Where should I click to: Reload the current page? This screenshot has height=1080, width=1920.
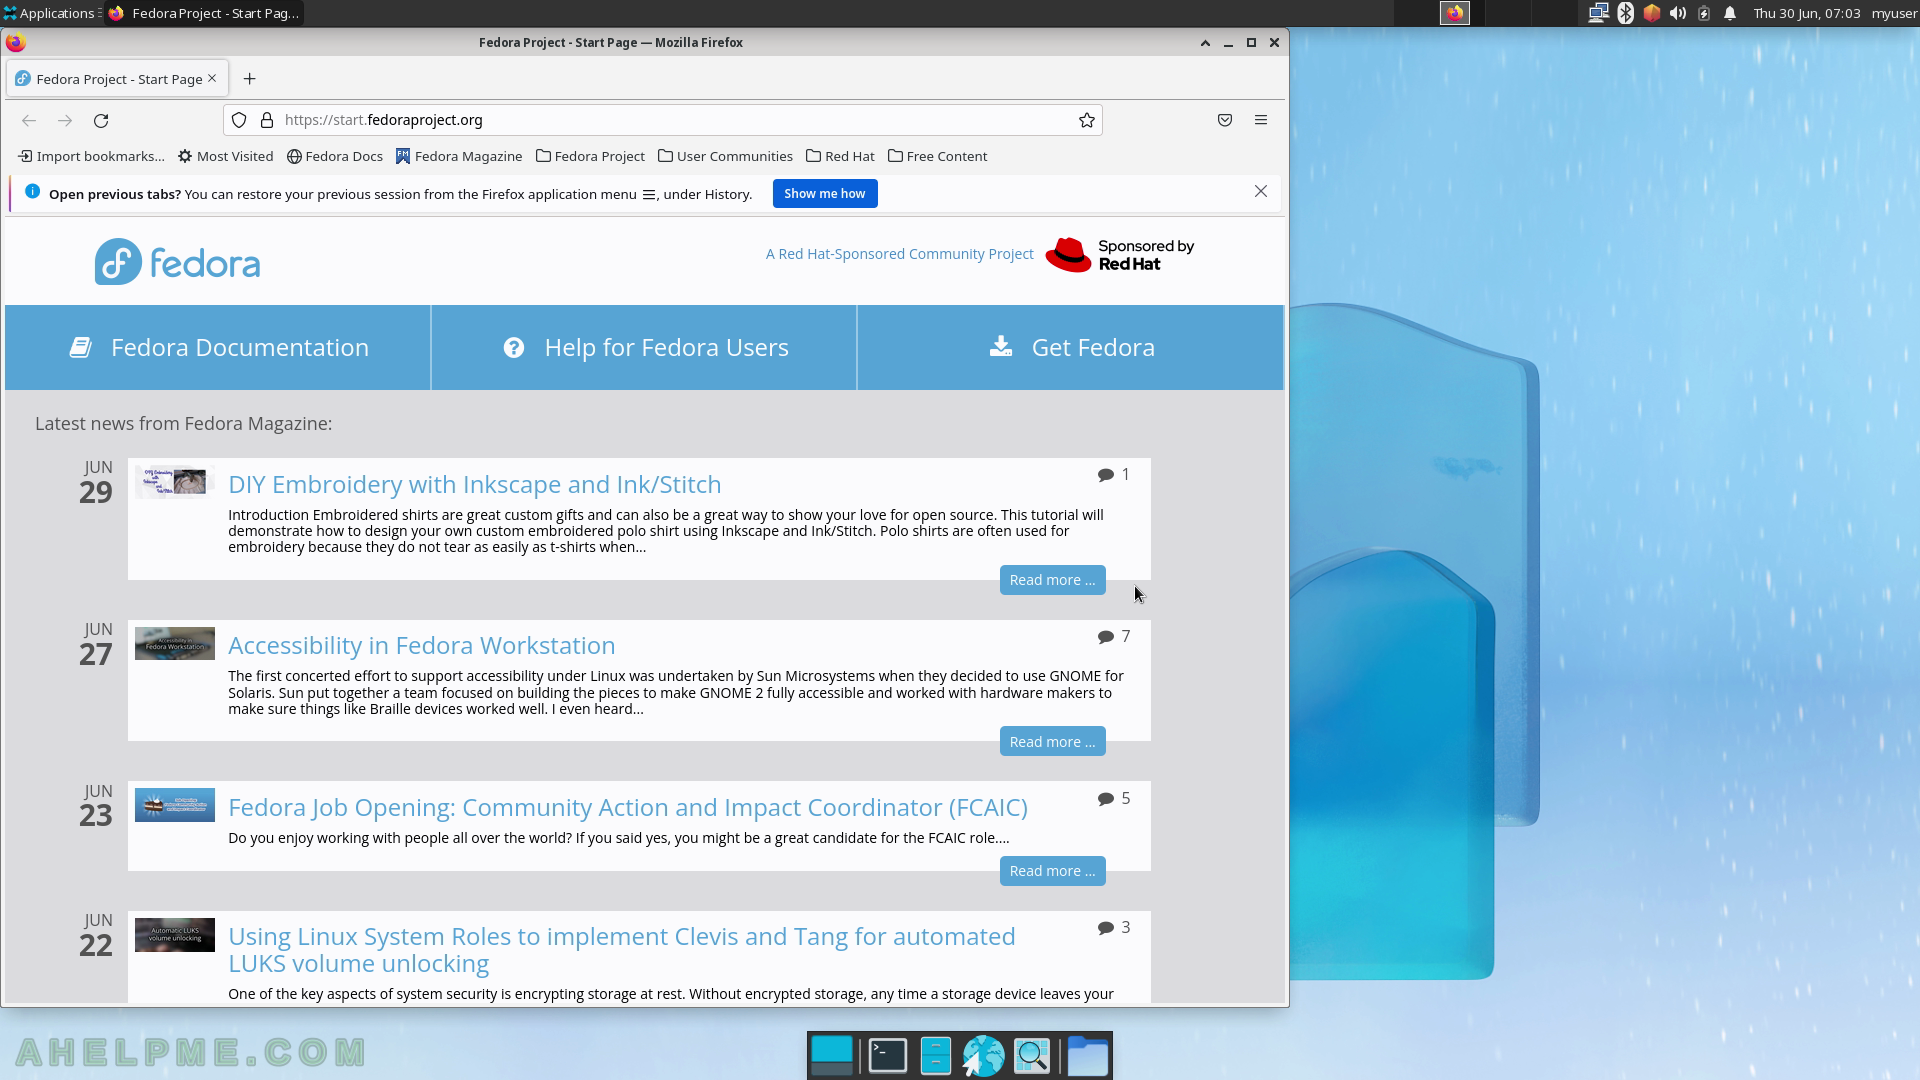pos(101,120)
